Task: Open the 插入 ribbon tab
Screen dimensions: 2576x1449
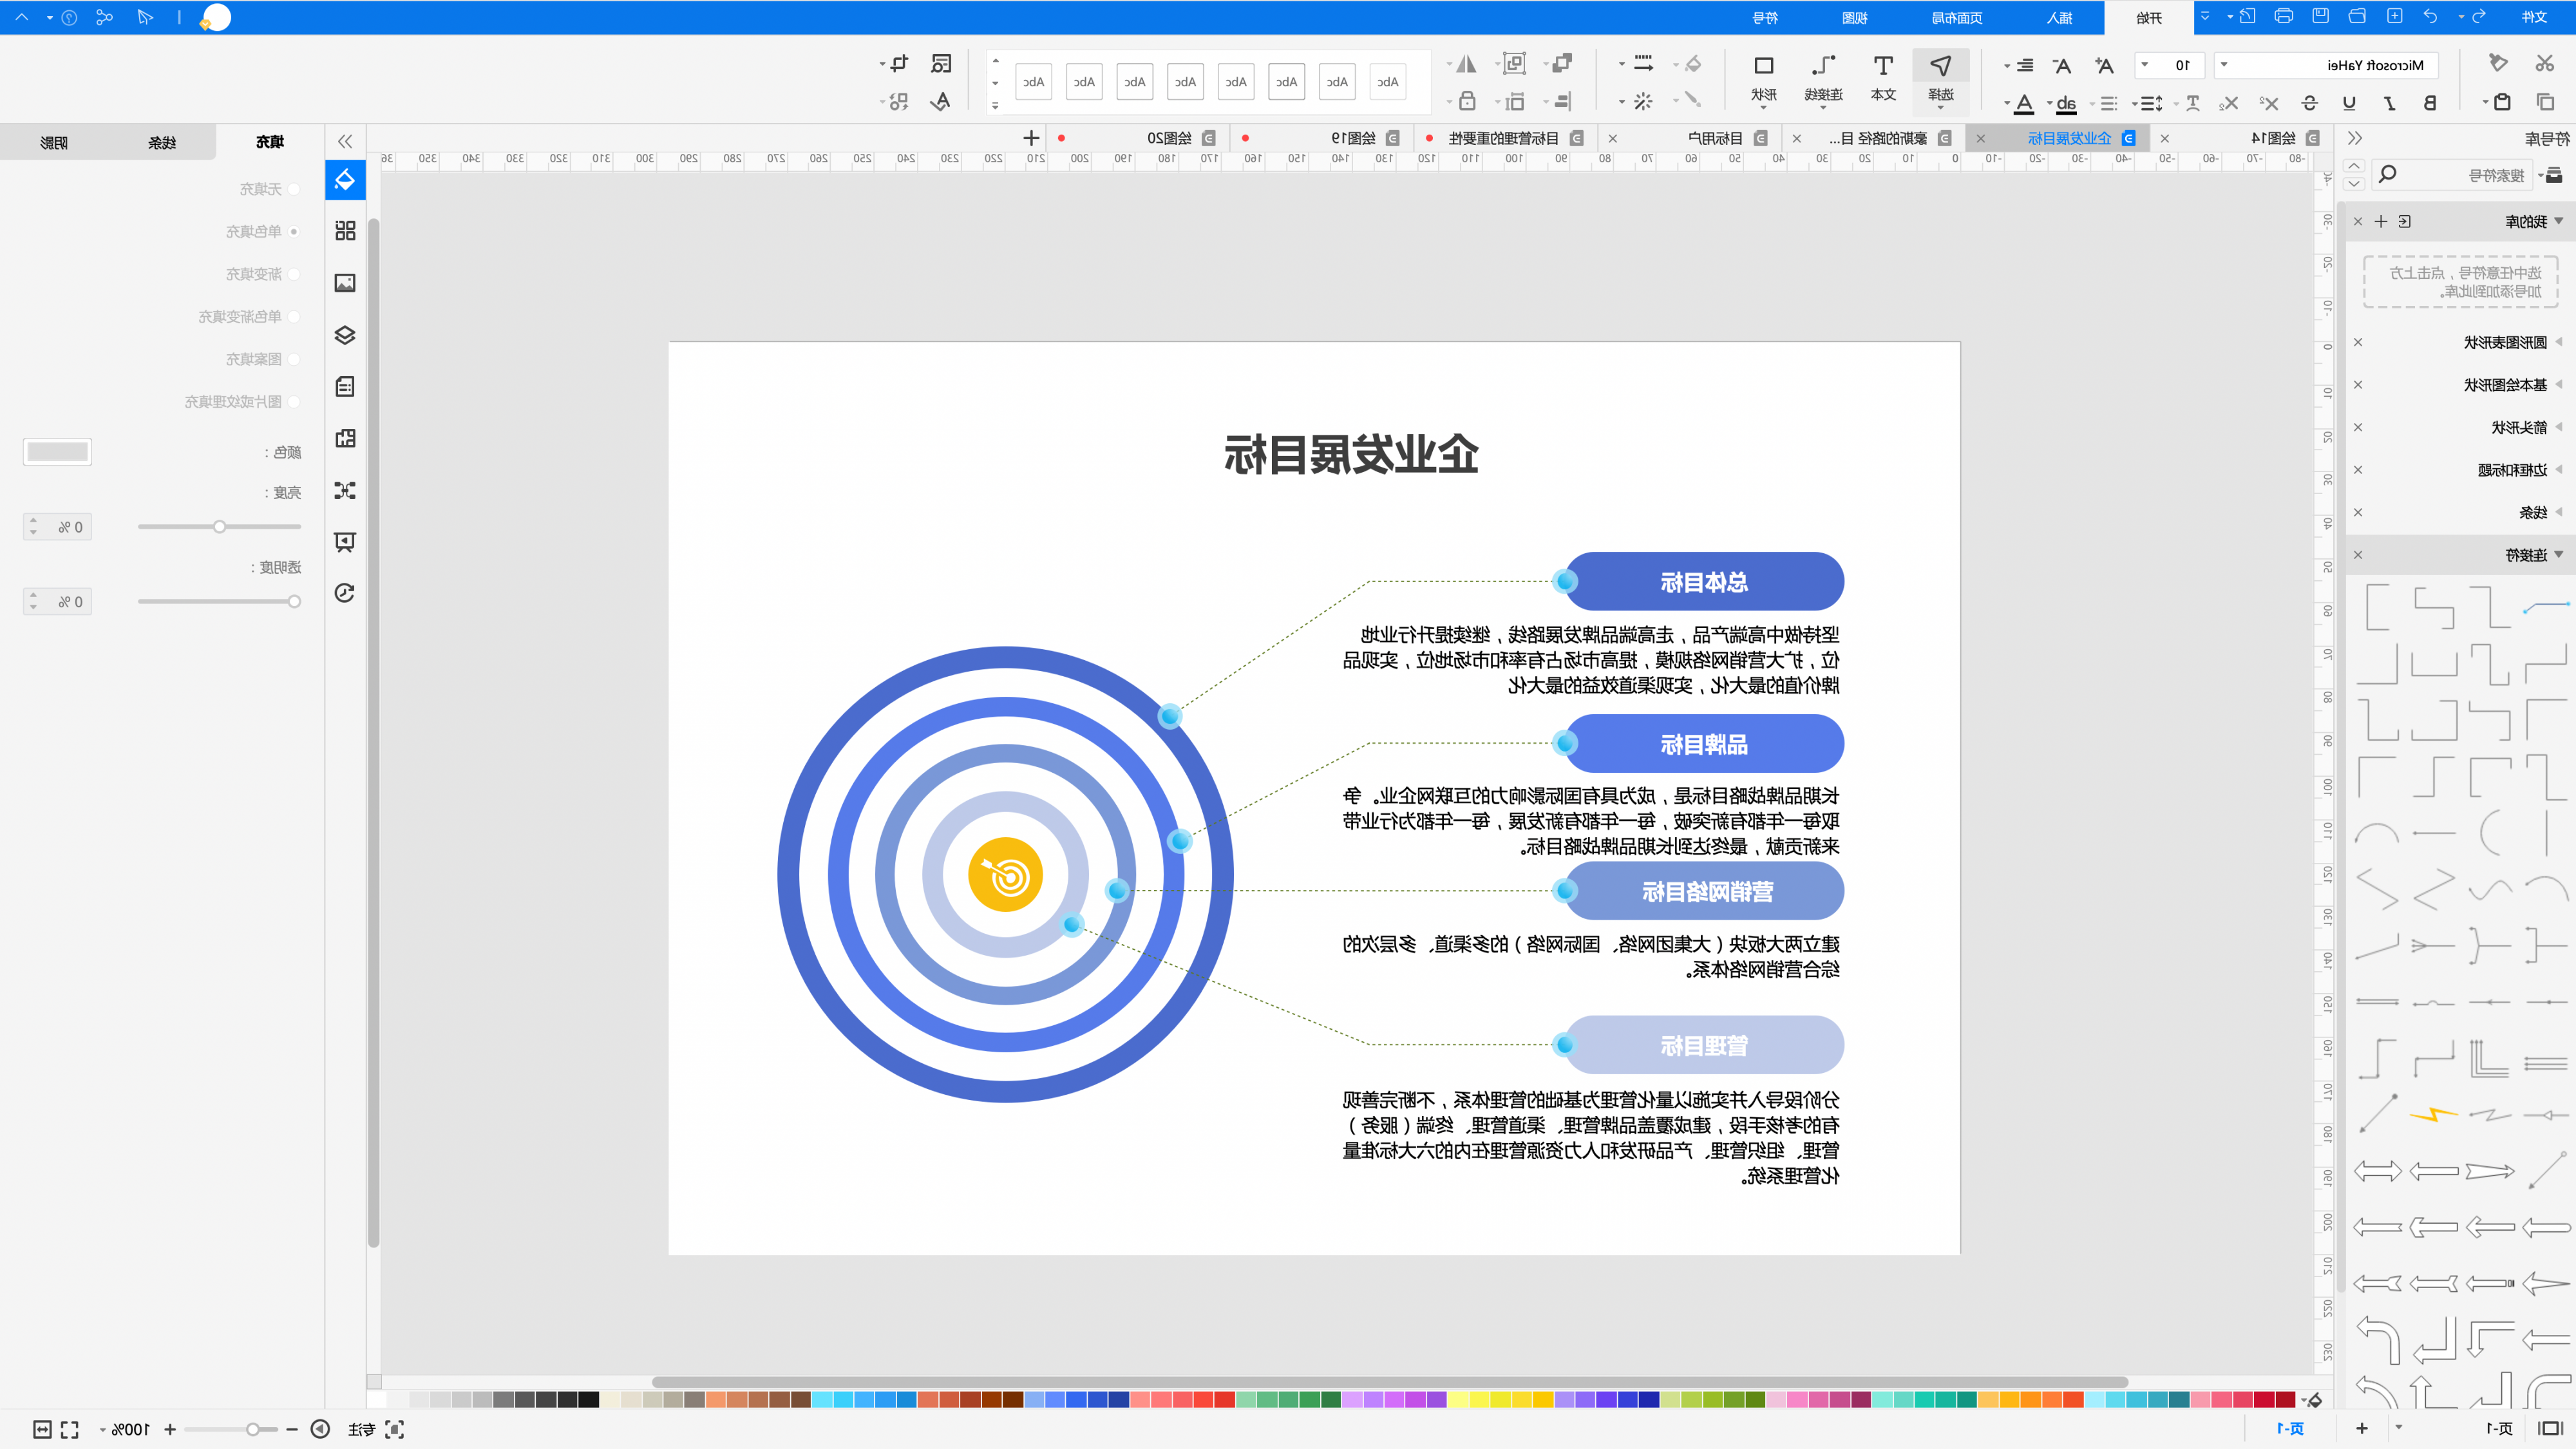Action: coord(2059,17)
